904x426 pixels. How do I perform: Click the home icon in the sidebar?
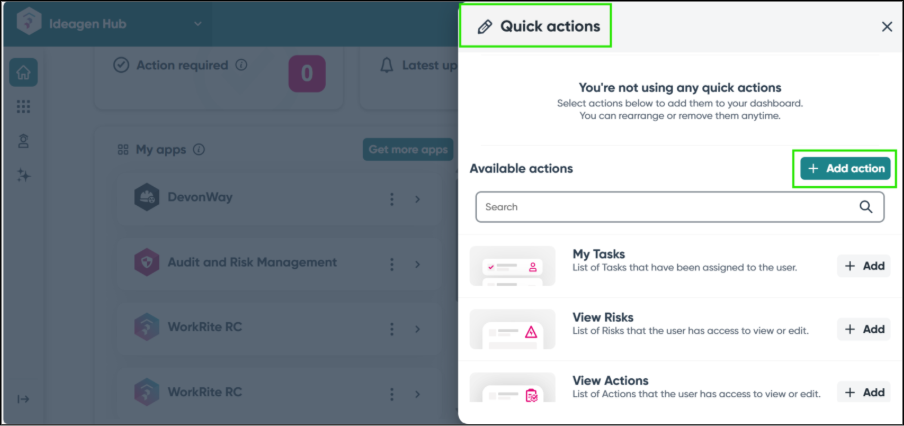pyautogui.click(x=24, y=72)
